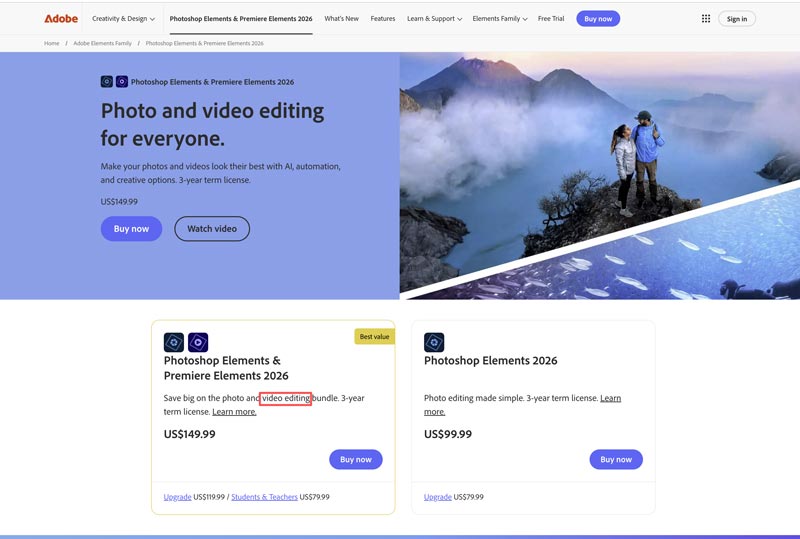Go to Adobe Elements Family breadcrumb

click(x=103, y=43)
